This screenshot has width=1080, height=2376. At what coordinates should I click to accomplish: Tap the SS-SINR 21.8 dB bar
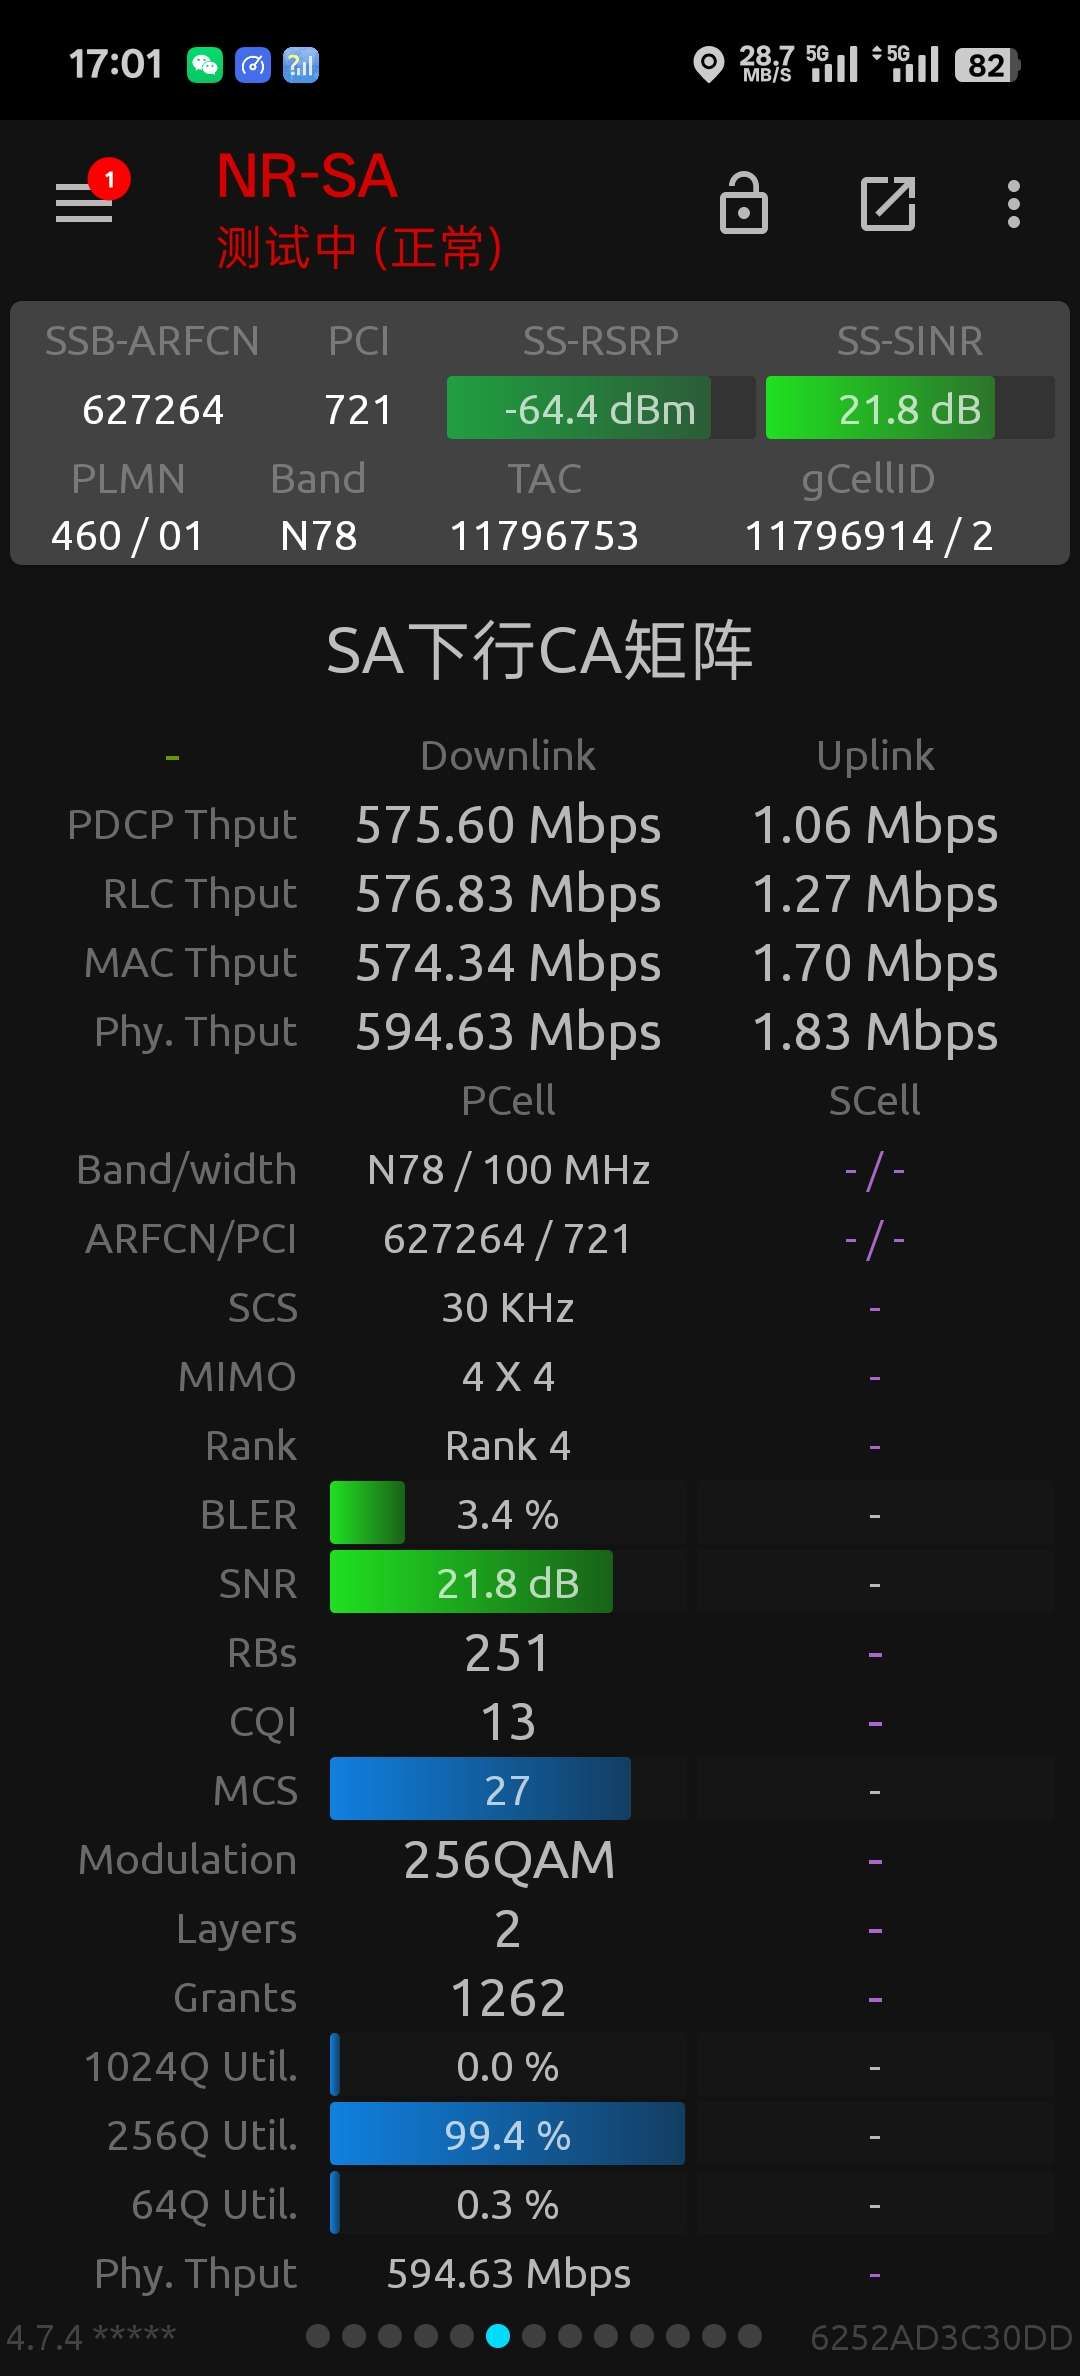click(909, 408)
